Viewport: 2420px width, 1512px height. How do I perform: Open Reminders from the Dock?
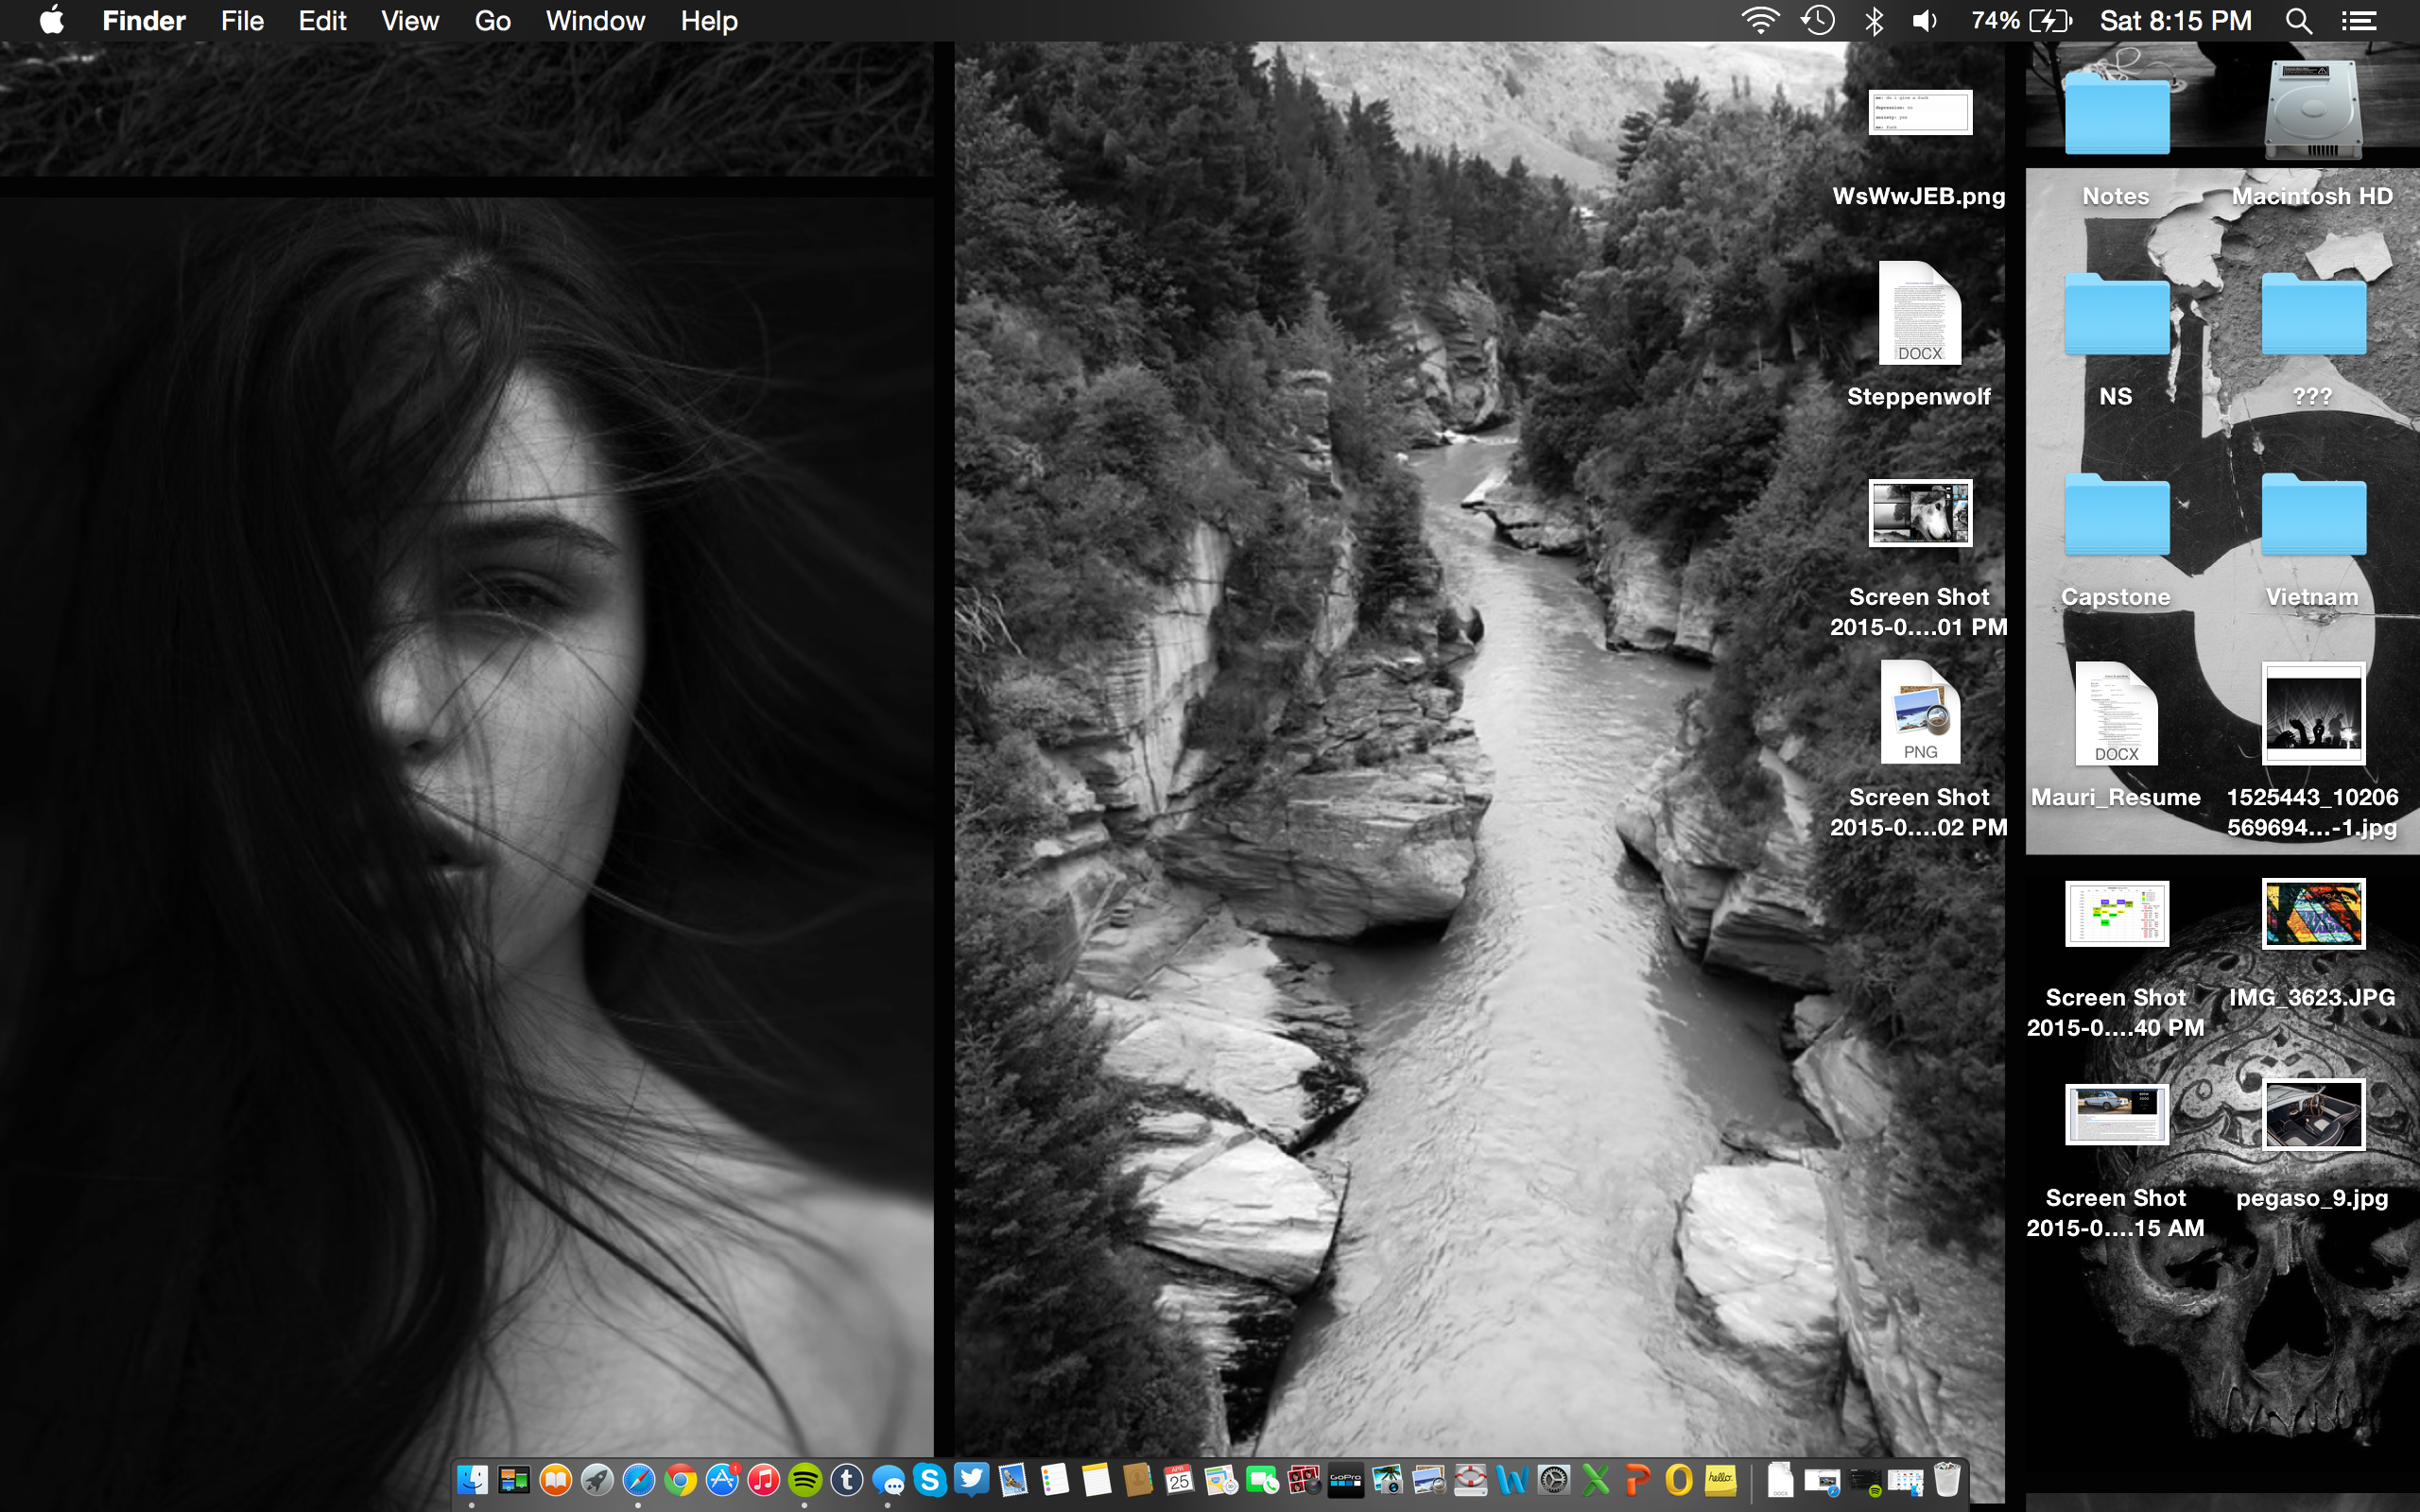(1055, 1479)
